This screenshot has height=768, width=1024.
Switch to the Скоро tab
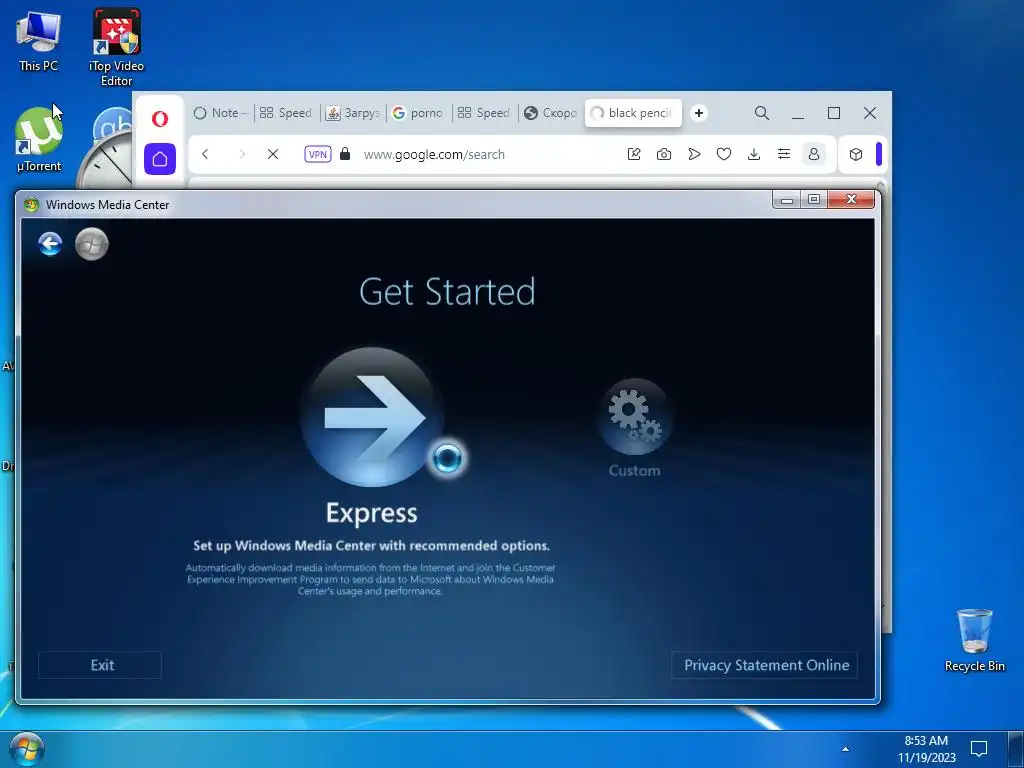(x=551, y=113)
